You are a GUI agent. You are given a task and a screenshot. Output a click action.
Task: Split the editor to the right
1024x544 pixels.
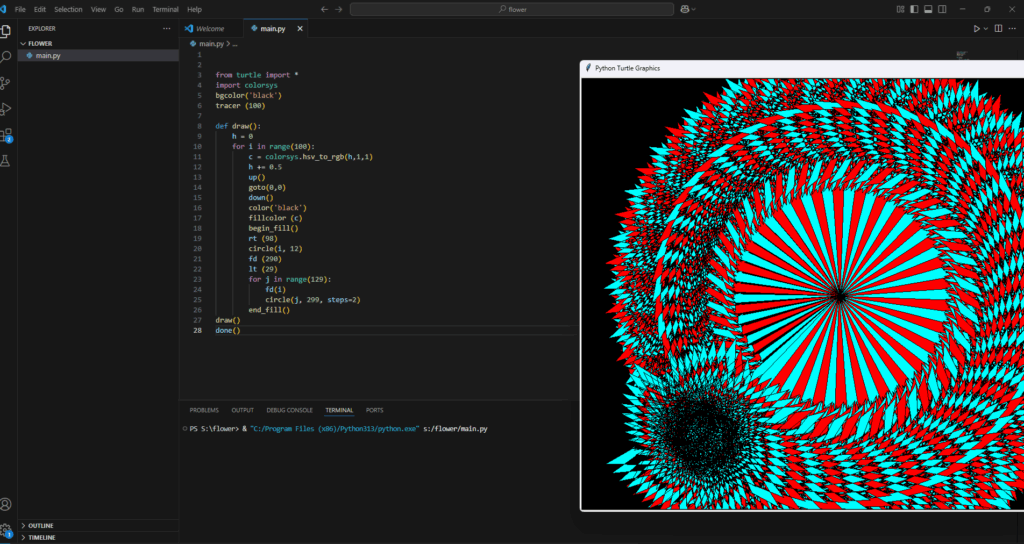pyautogui.click(x=997, y=28)
